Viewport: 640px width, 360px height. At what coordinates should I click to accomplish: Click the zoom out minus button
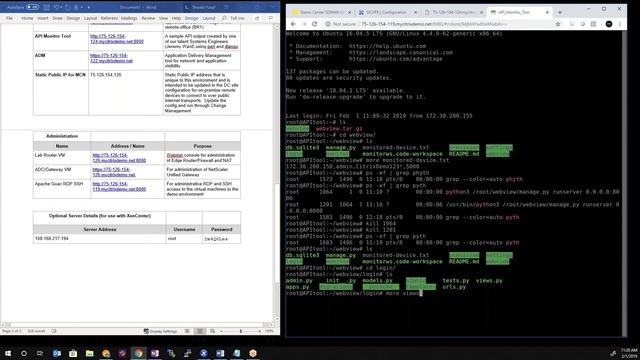tap(222, 331)
